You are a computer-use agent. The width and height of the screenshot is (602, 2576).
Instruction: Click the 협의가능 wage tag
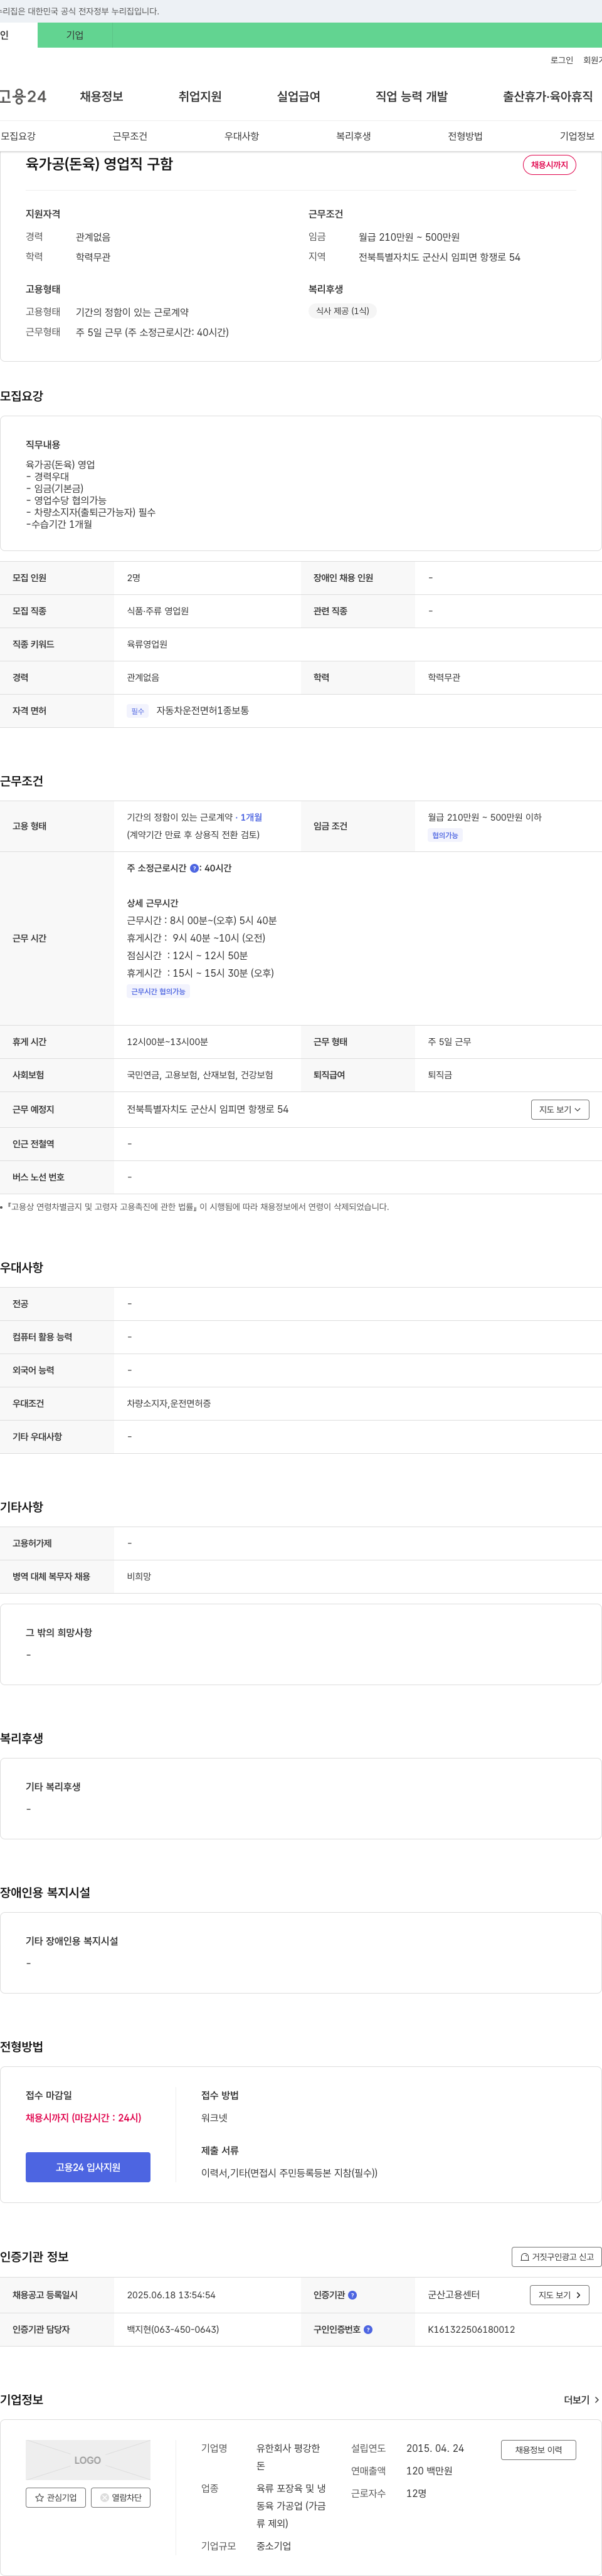coord(445,835)
